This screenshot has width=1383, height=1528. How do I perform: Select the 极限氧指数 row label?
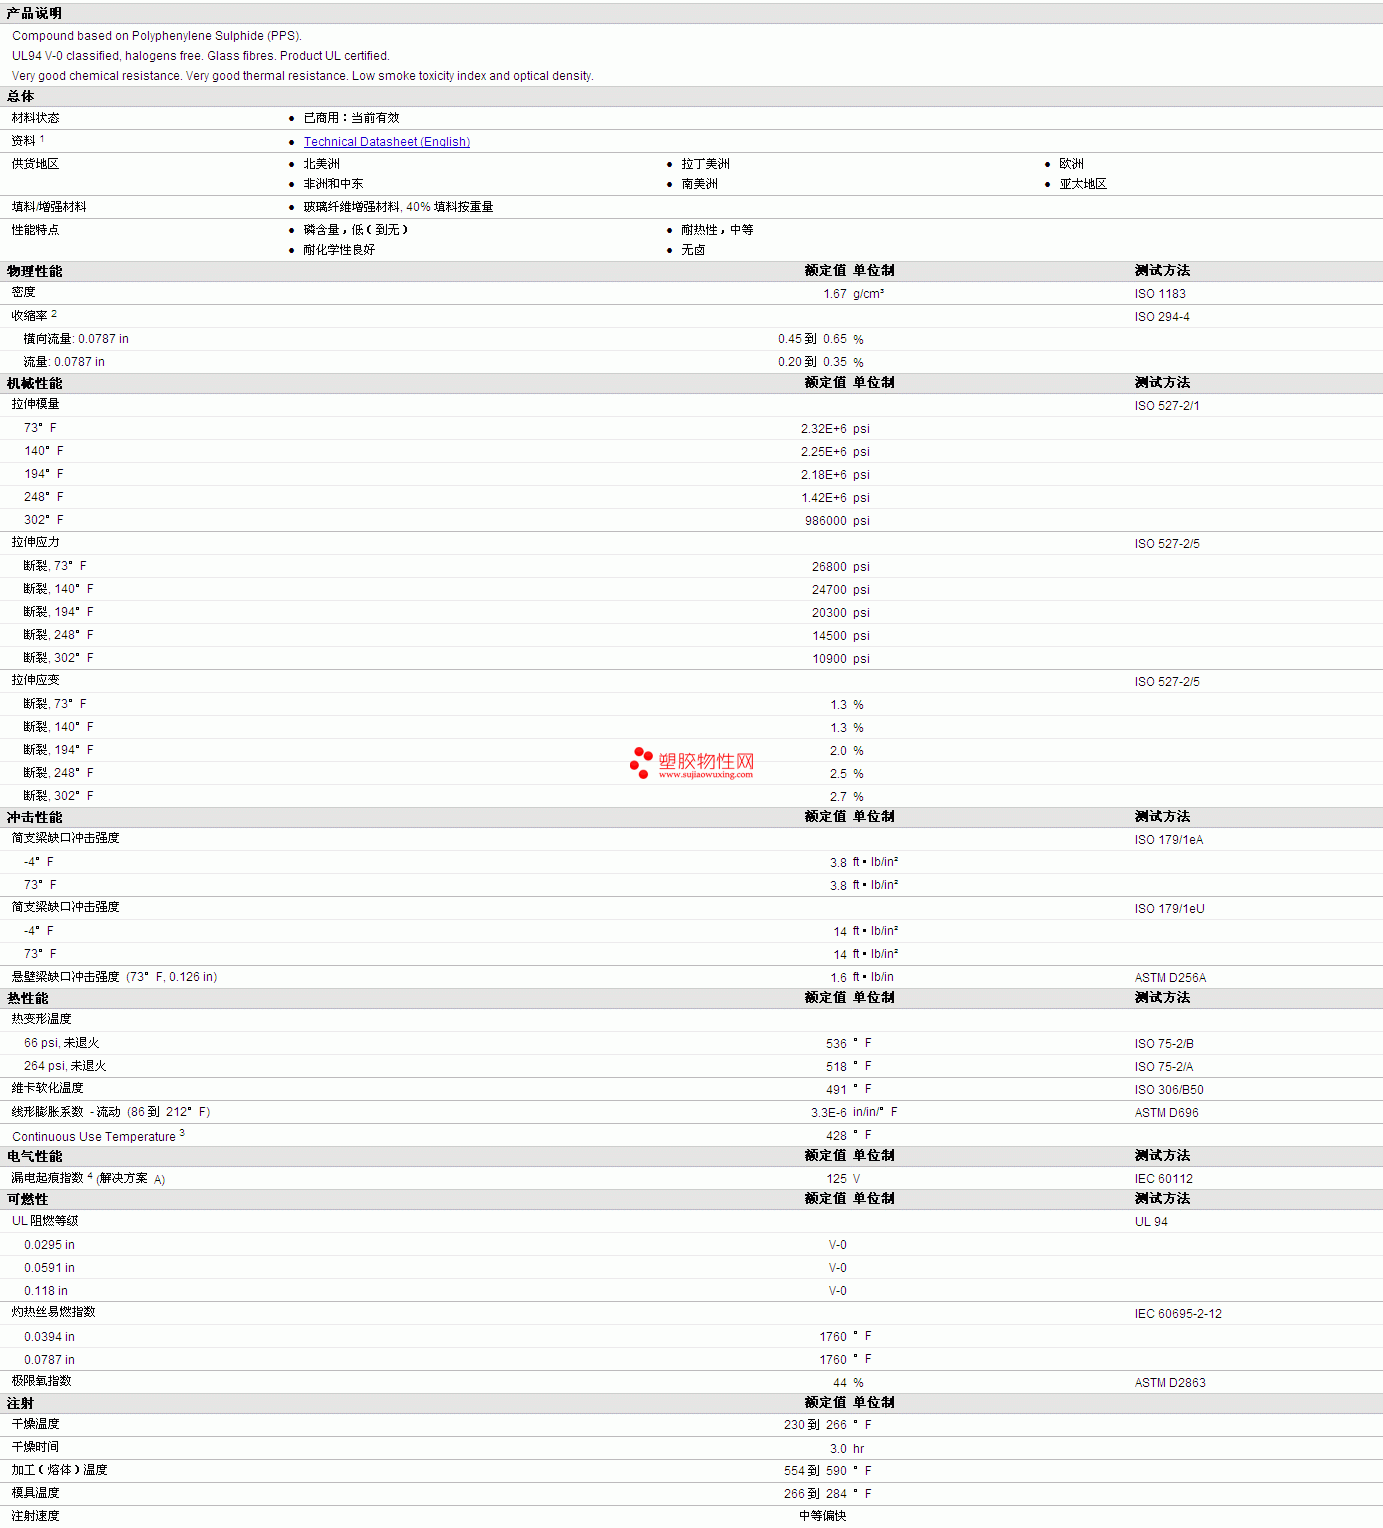41,1381
